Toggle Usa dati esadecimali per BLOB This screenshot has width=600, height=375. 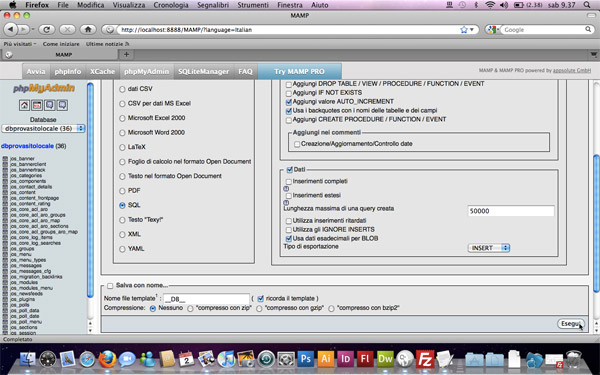tap(289, 238)
